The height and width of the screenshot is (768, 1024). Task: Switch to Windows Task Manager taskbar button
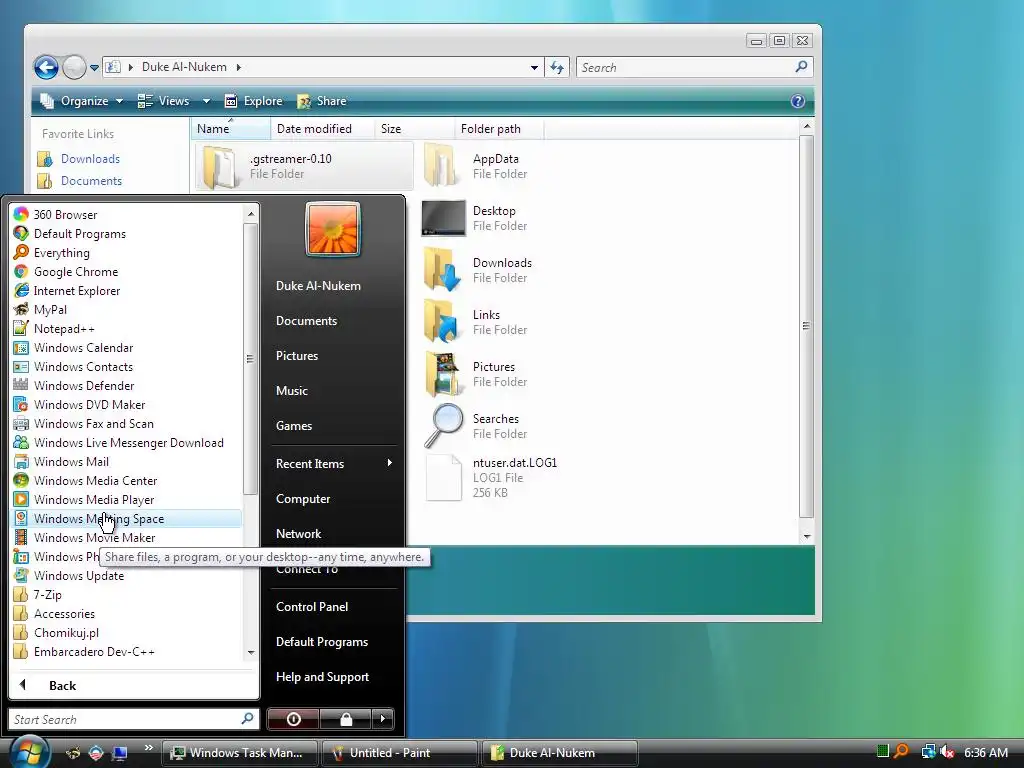(x=239, y=752)
